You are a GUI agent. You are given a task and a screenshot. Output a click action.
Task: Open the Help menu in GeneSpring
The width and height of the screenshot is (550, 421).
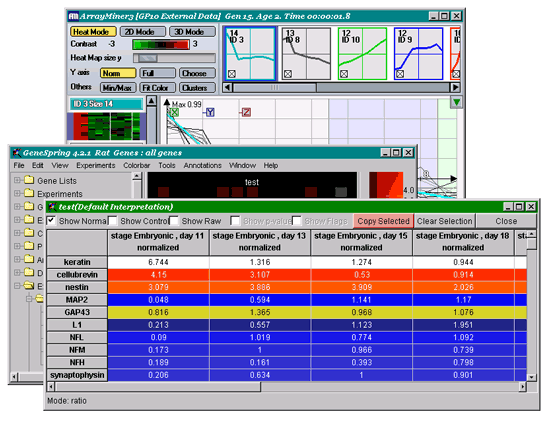pyautogui.click(x=271, y=165)
